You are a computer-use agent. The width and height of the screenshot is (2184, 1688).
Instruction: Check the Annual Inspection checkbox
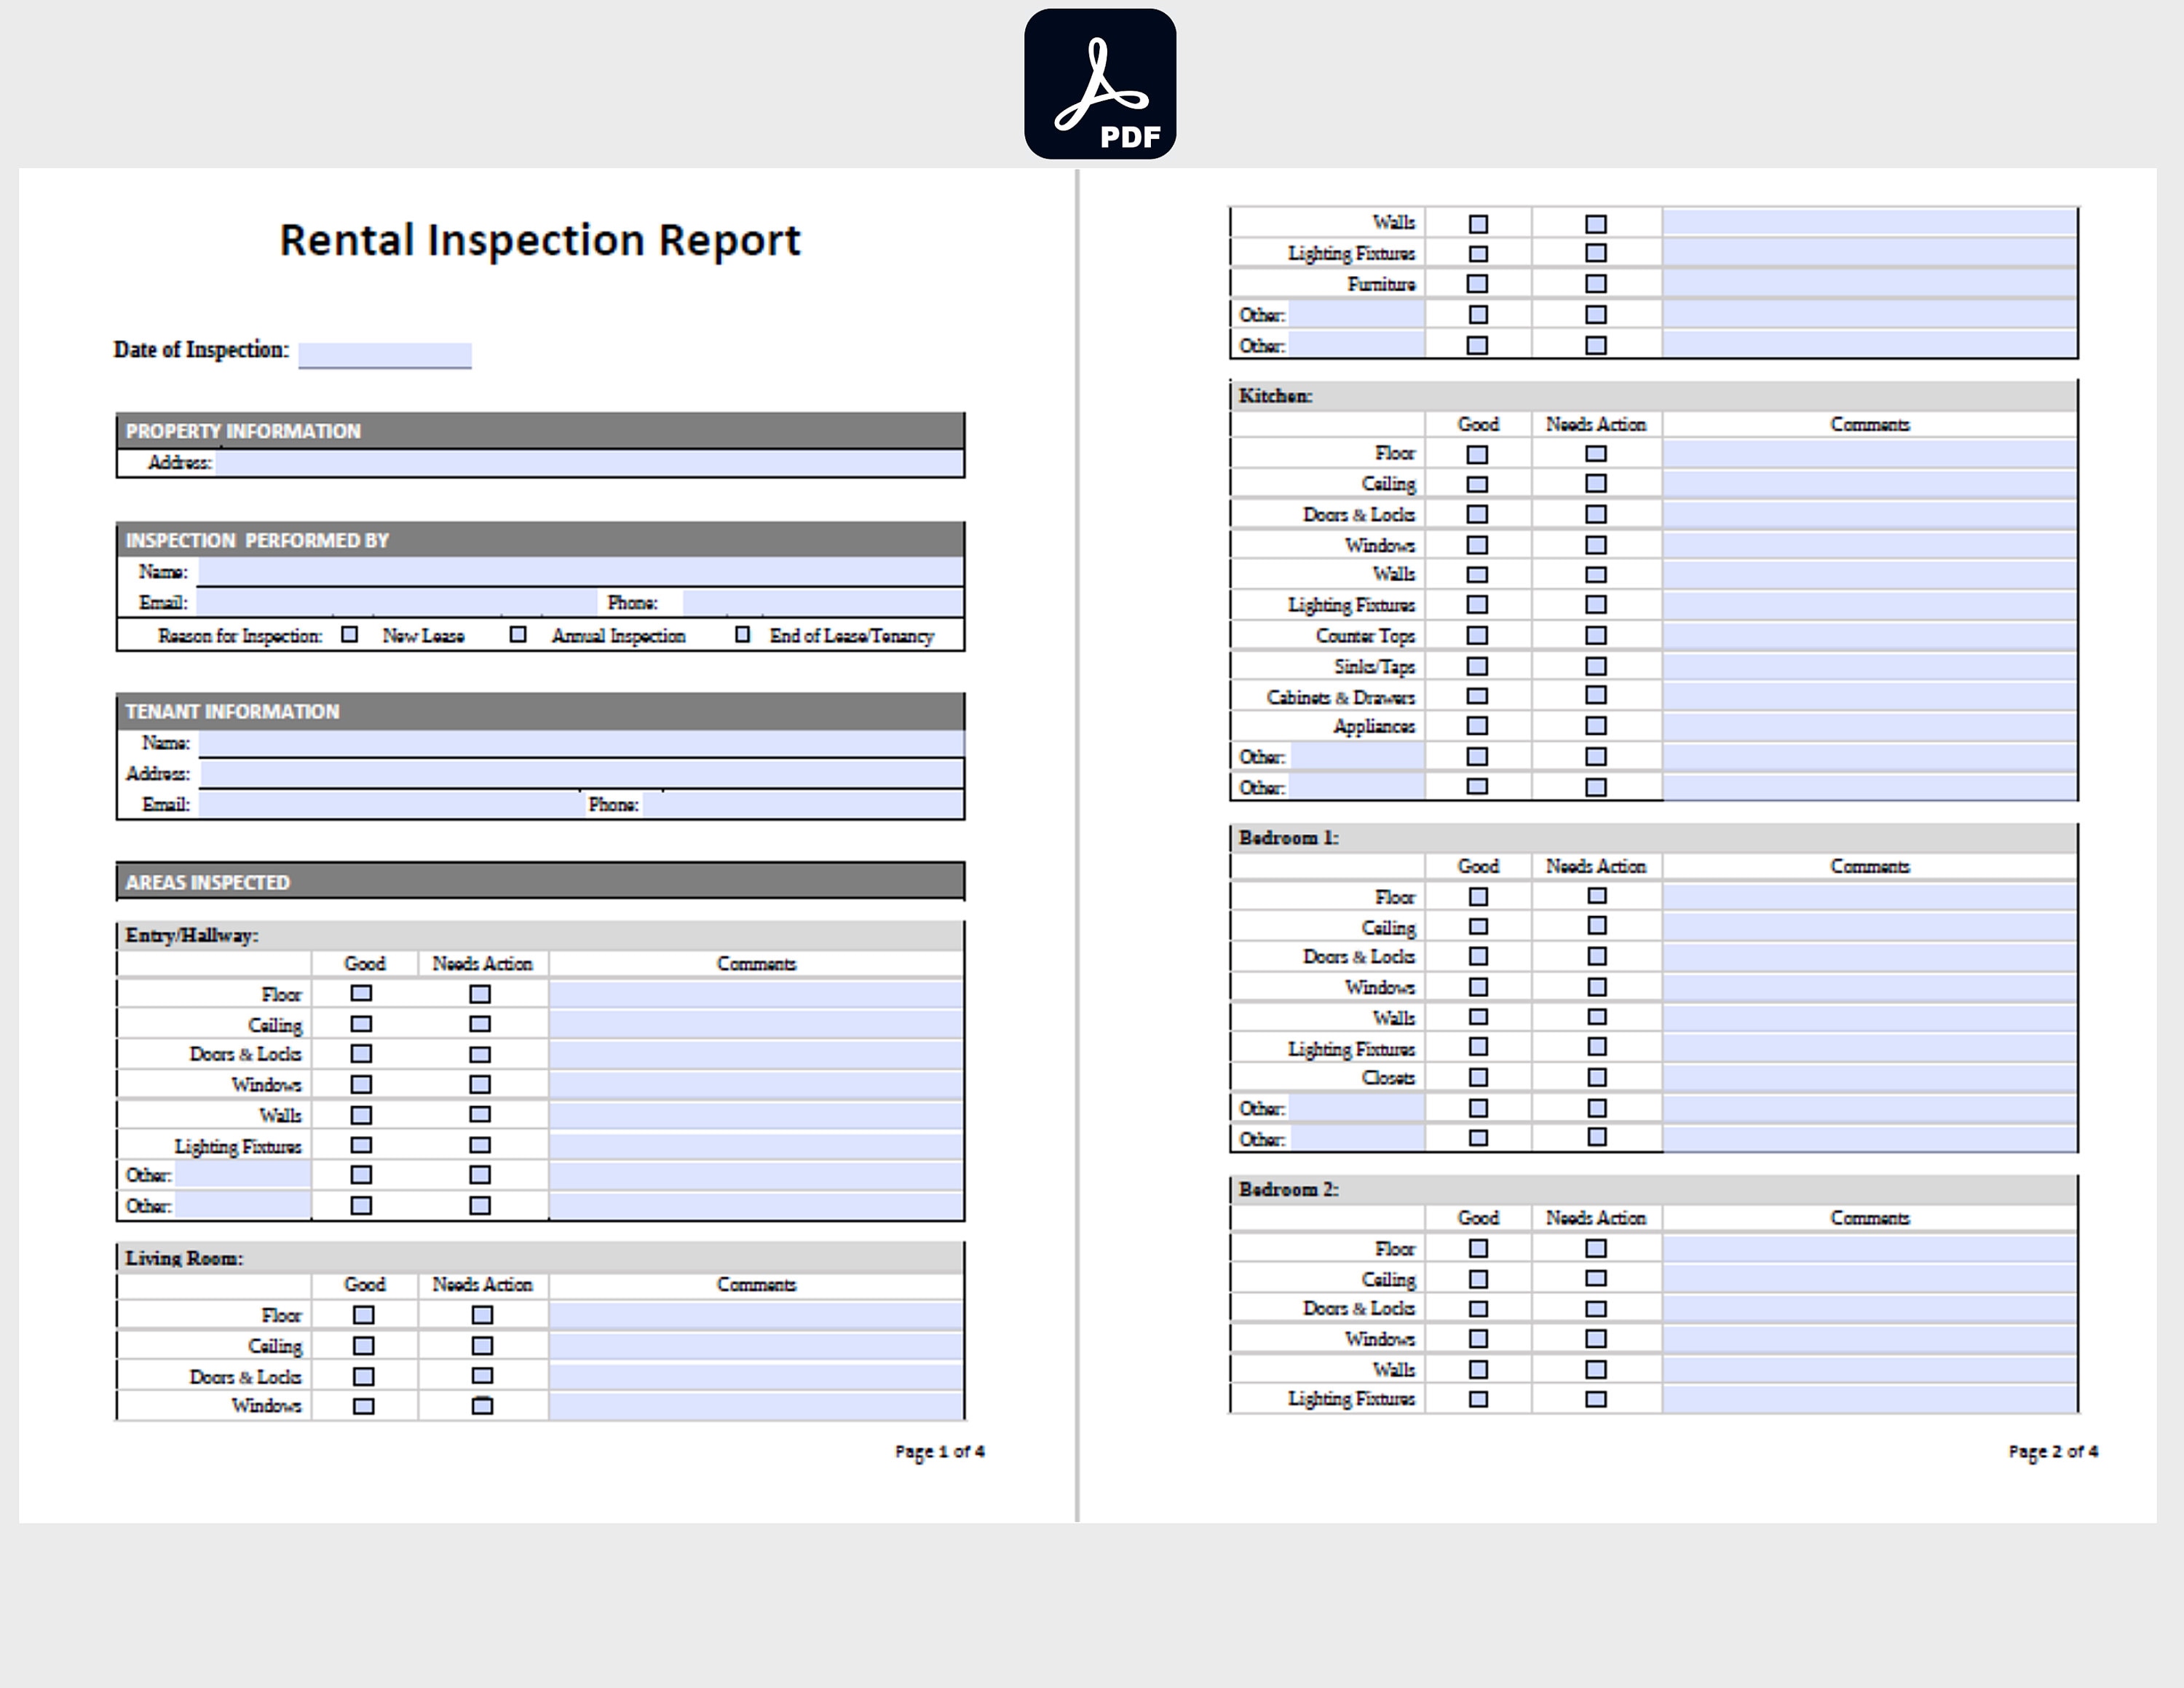pos(518,634)
